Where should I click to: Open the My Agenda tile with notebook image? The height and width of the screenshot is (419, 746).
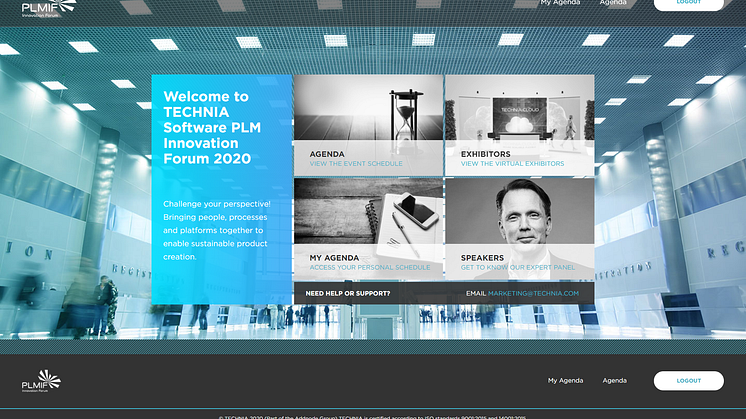[x=368, y=229]
